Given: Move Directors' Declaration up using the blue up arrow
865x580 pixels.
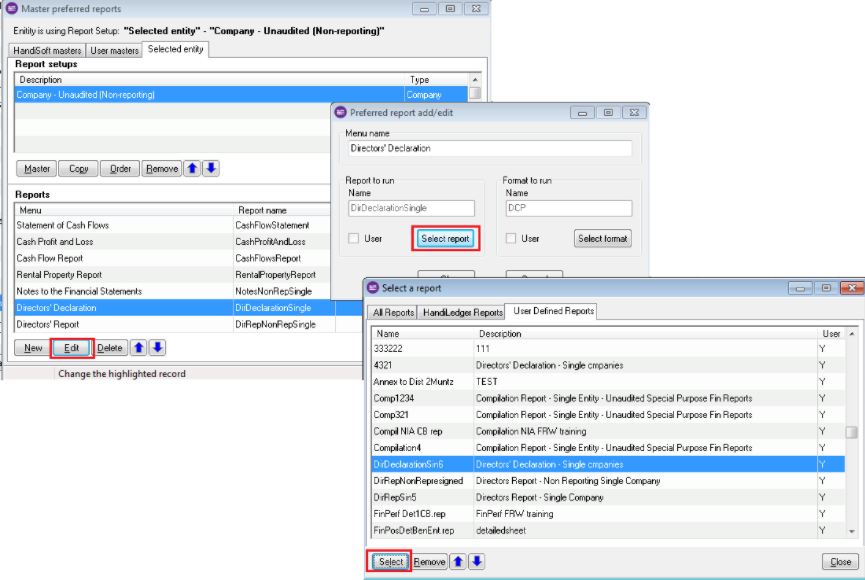Looking at the screenshot, I should click(136, 347).
